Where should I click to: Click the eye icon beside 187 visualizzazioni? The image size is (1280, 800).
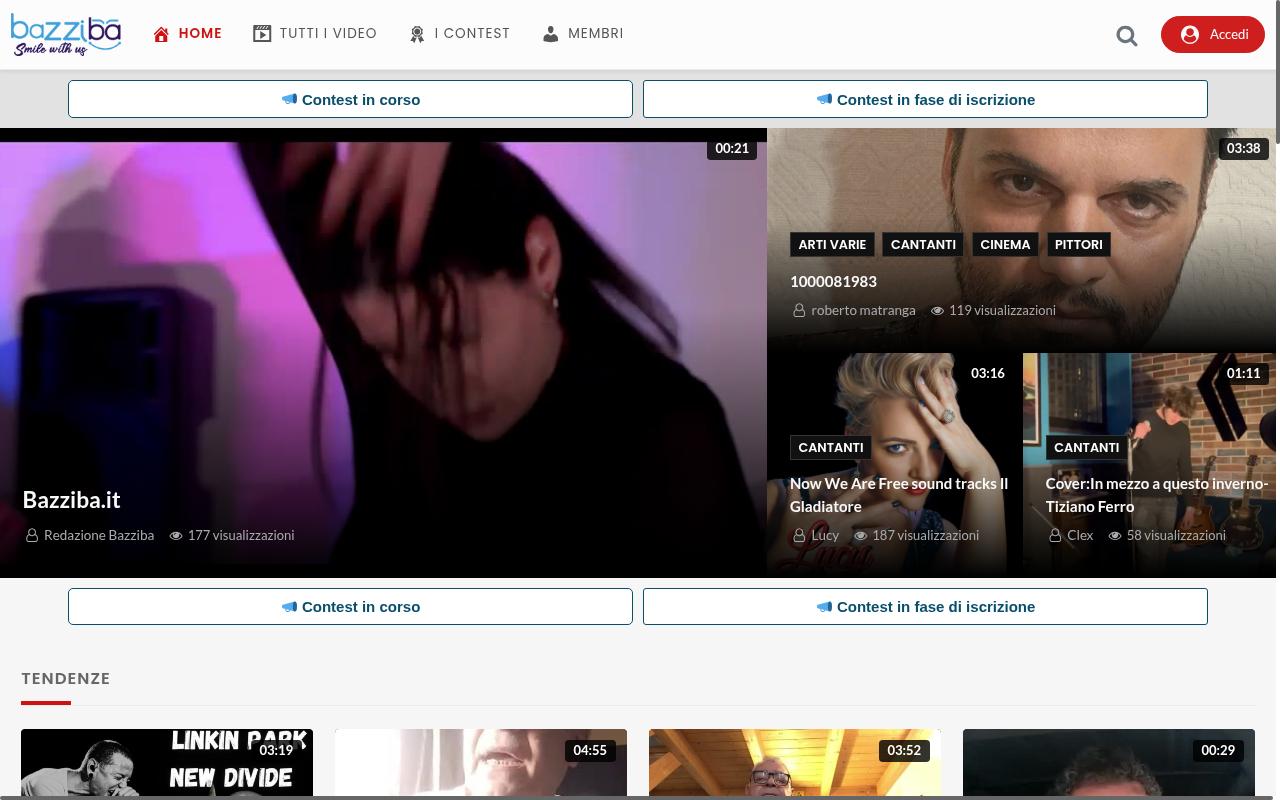861,536
